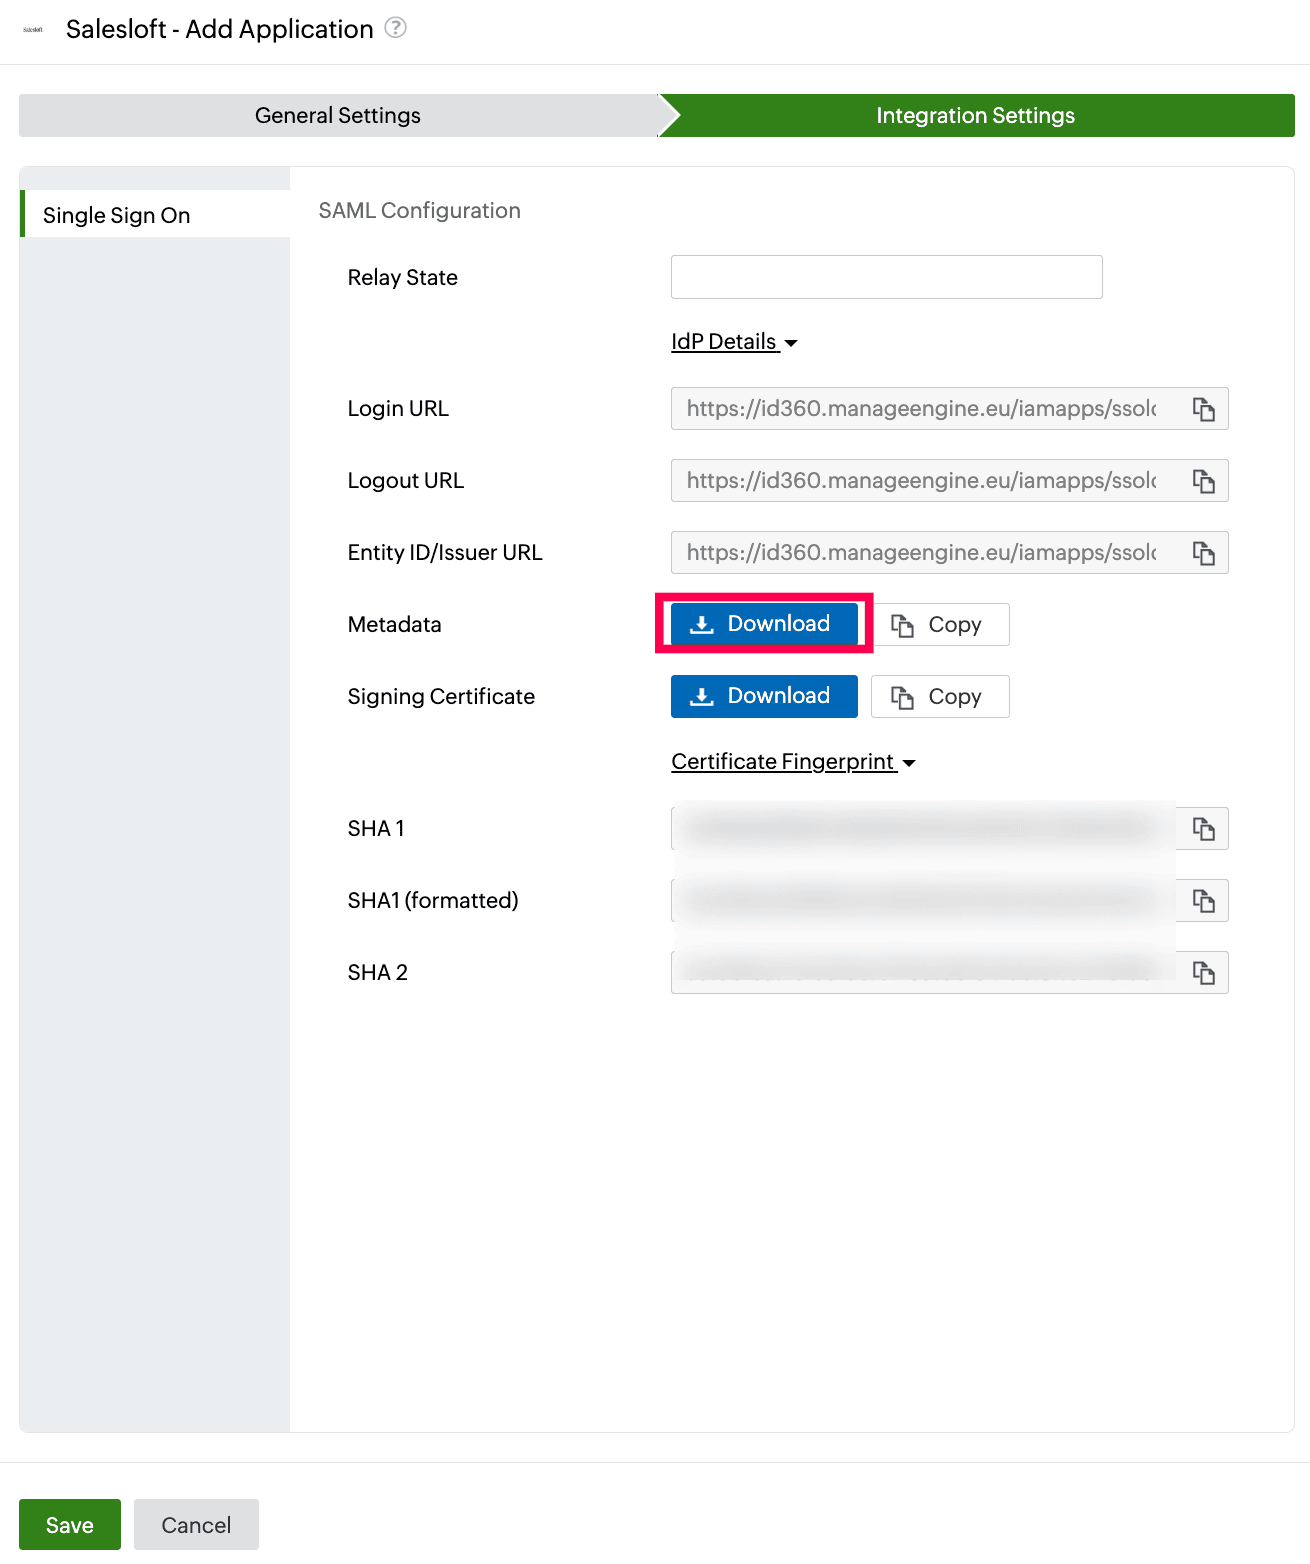
Task: Click inside the Relay State input field
Action: tap(885, 277)
